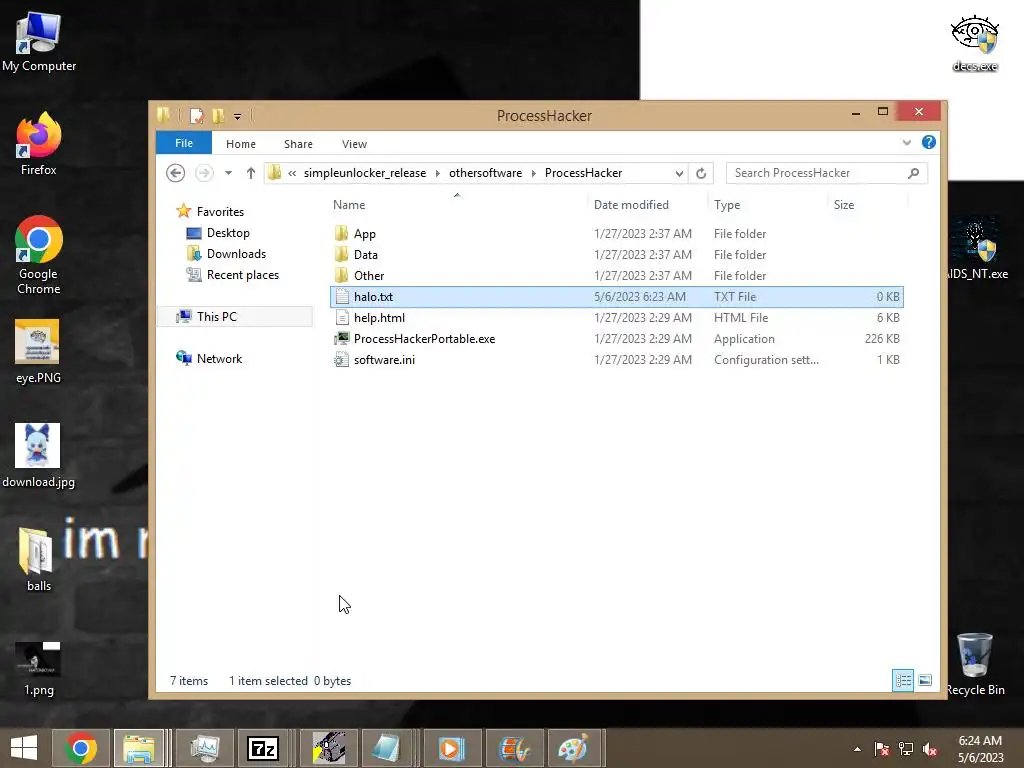Image resolution: width=1024 pixels, height=768 pixels.
Task: Click the search magnifier icon
Action: (914, 173)
